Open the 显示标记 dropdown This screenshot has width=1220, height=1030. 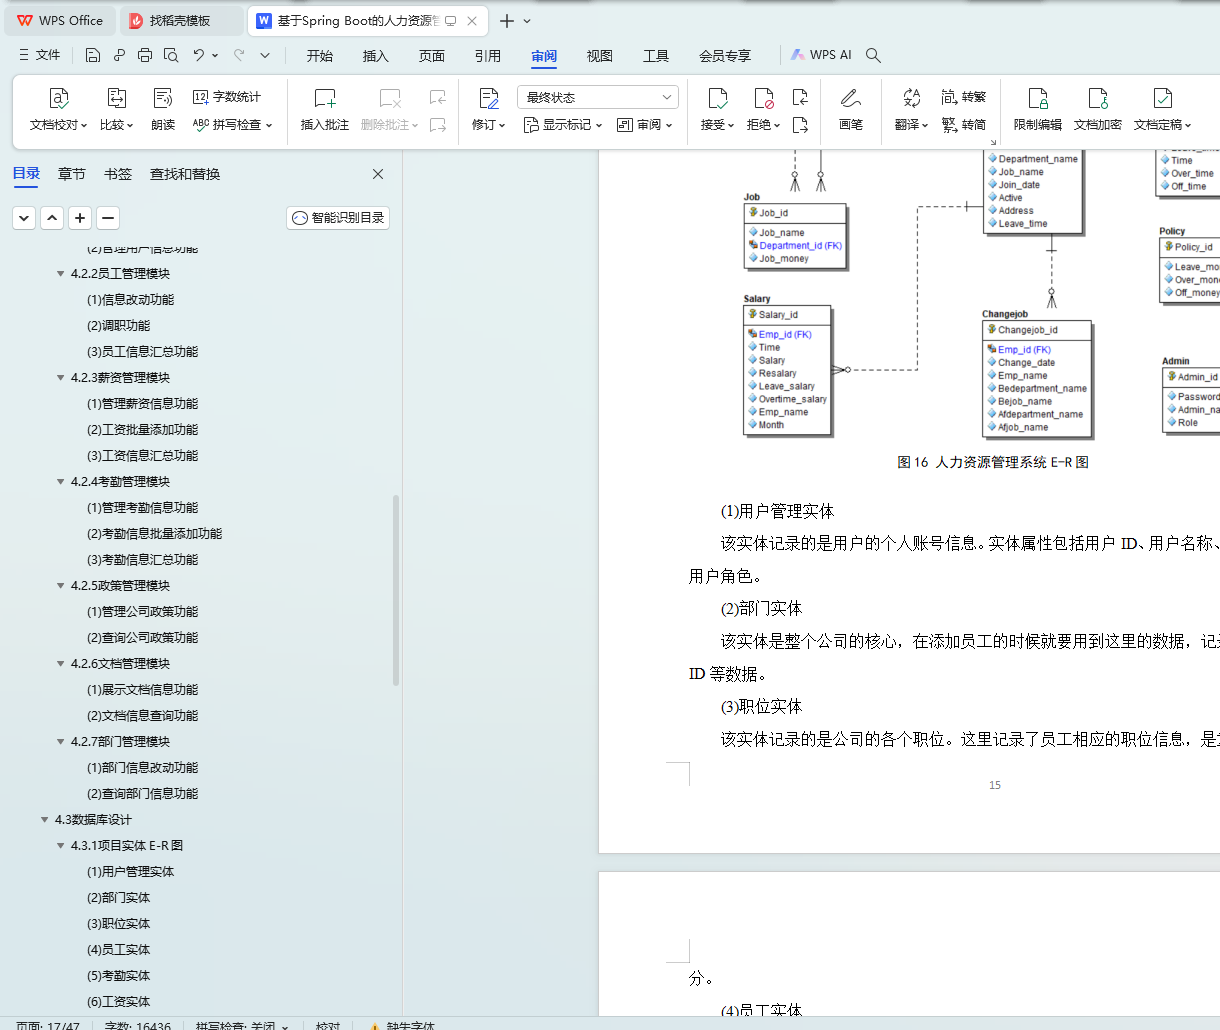pyautogui.click(x=563, y=125)
